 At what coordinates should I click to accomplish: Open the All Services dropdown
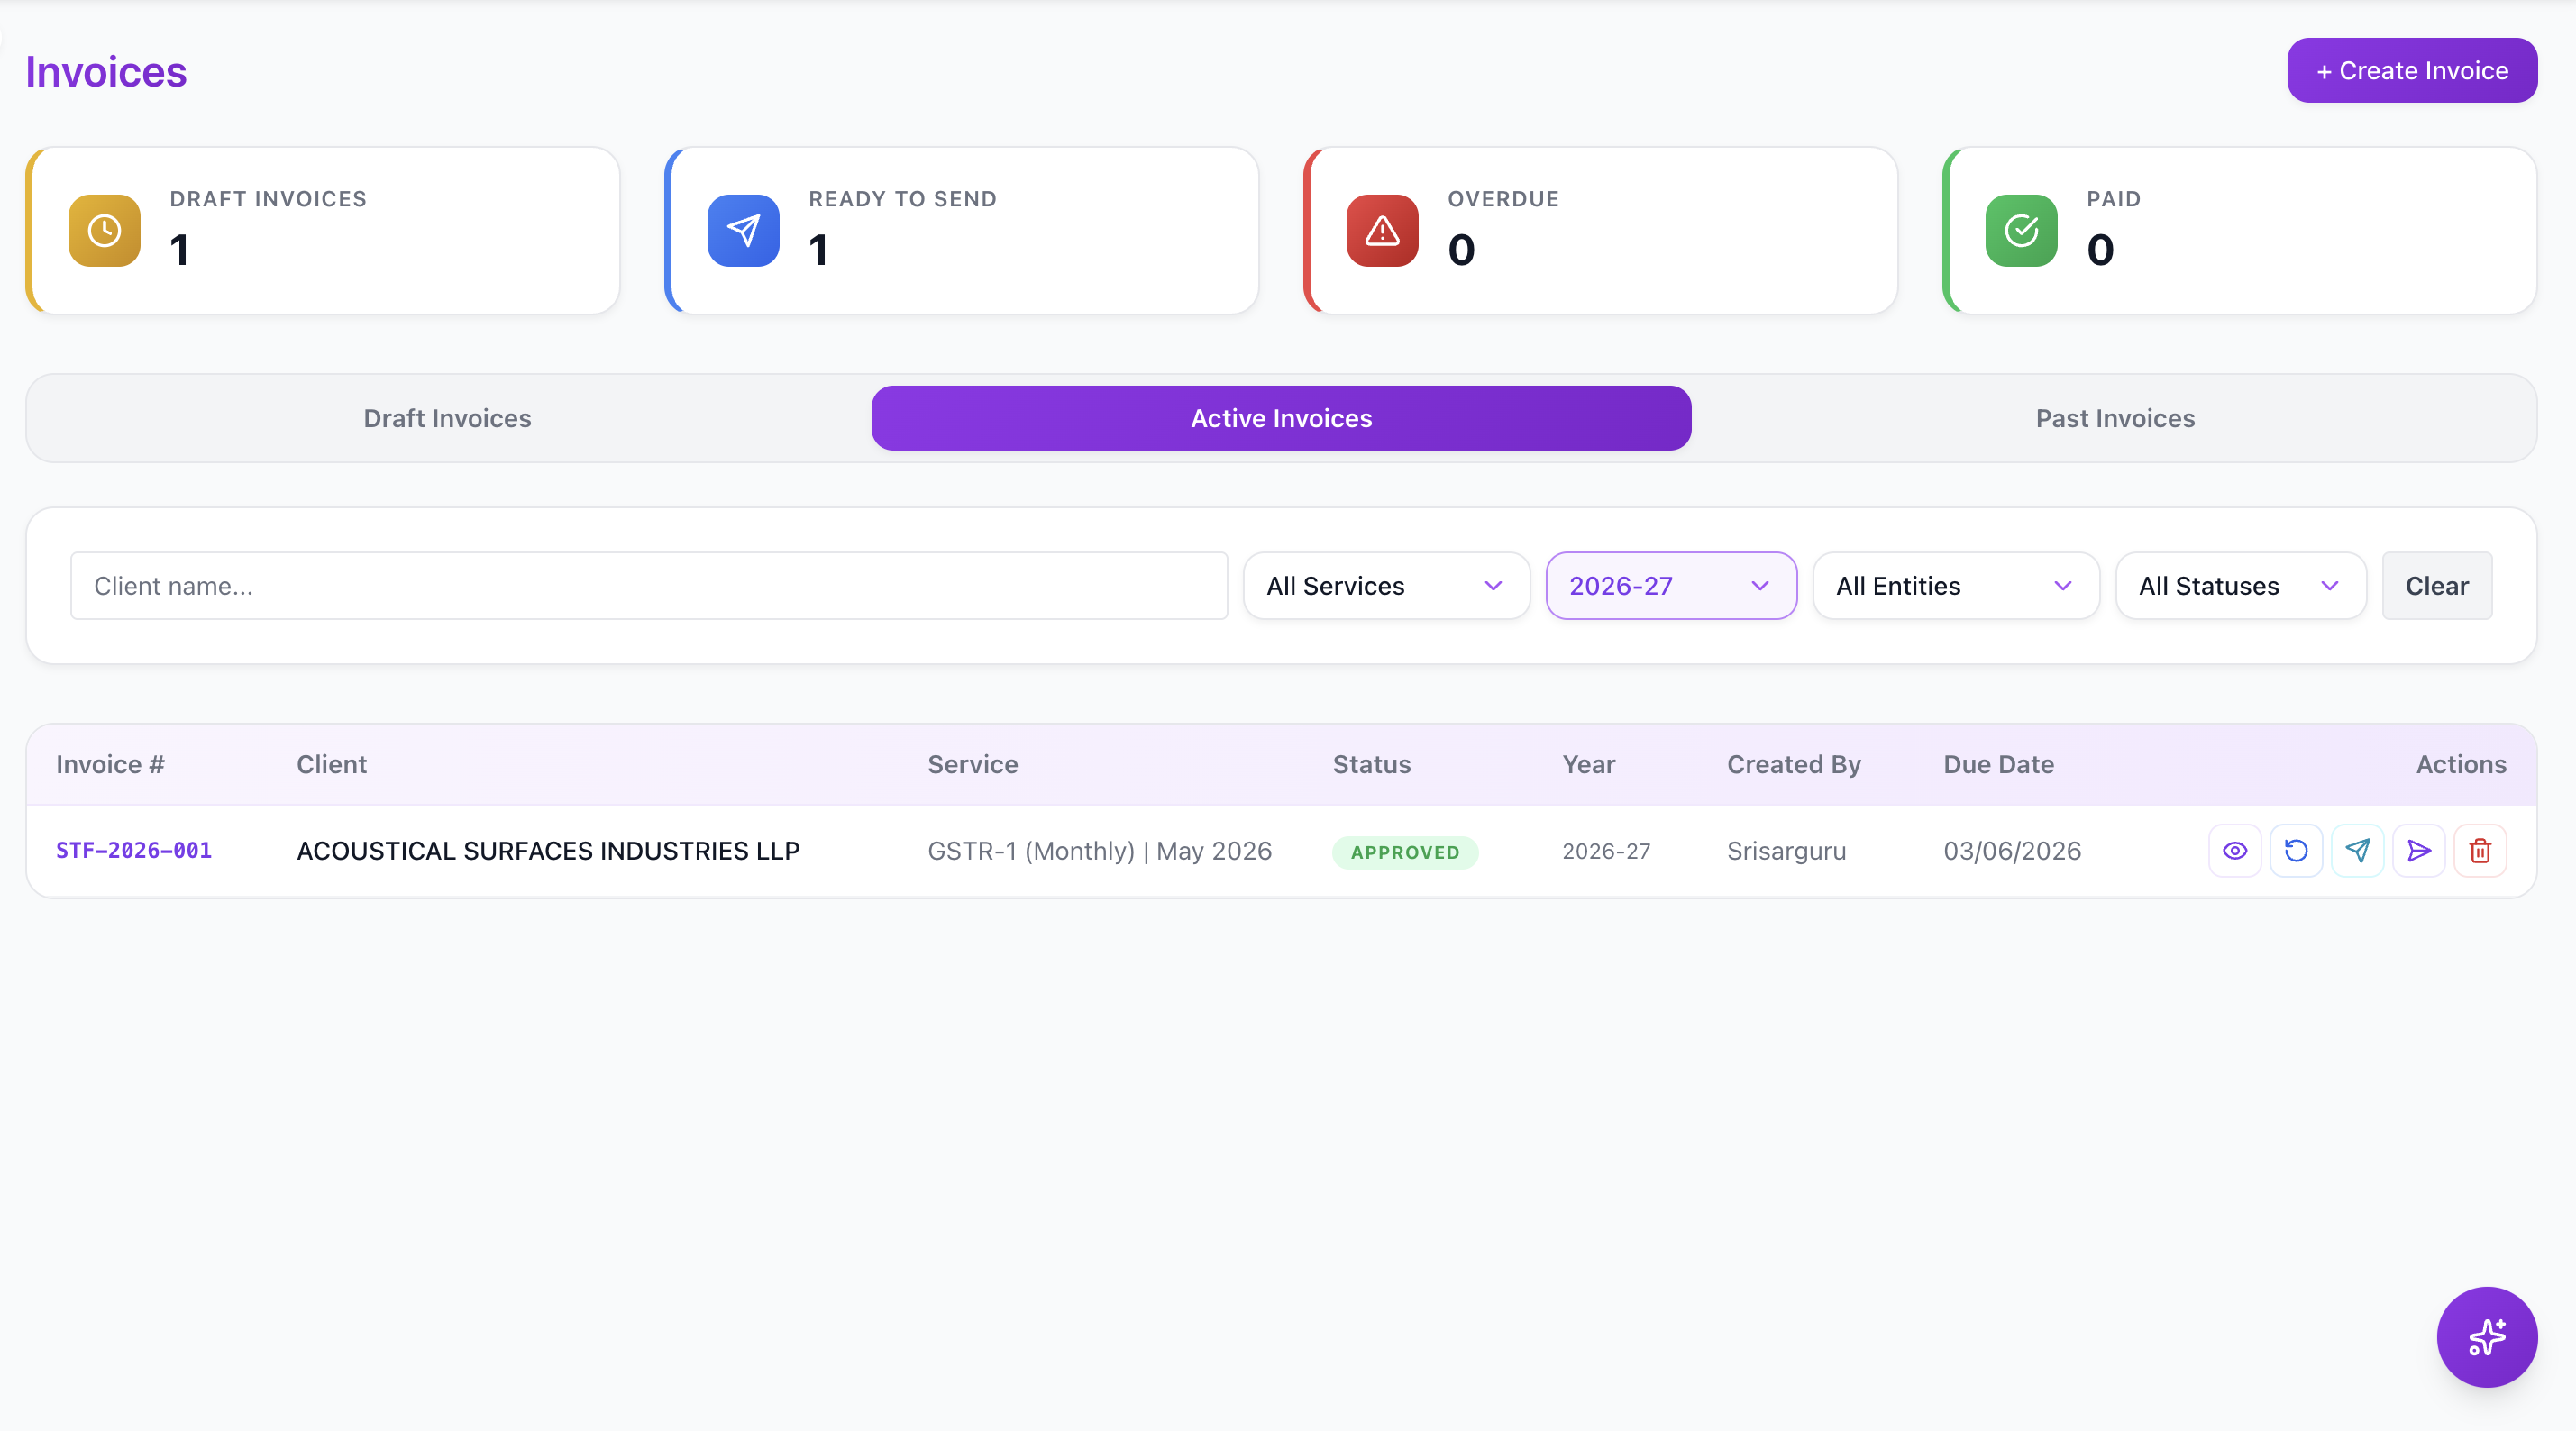tap(1386, 586)
